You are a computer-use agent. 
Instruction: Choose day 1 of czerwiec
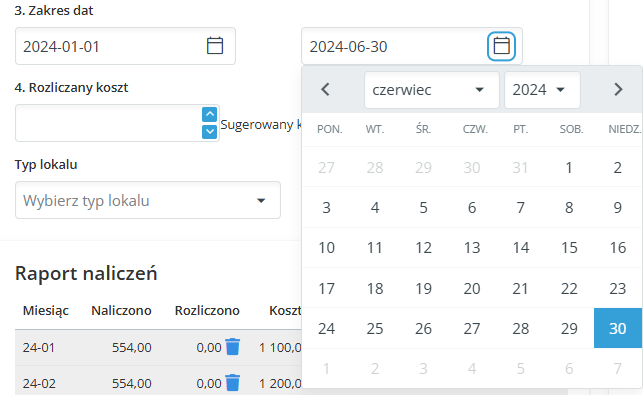tap(569, 167)
